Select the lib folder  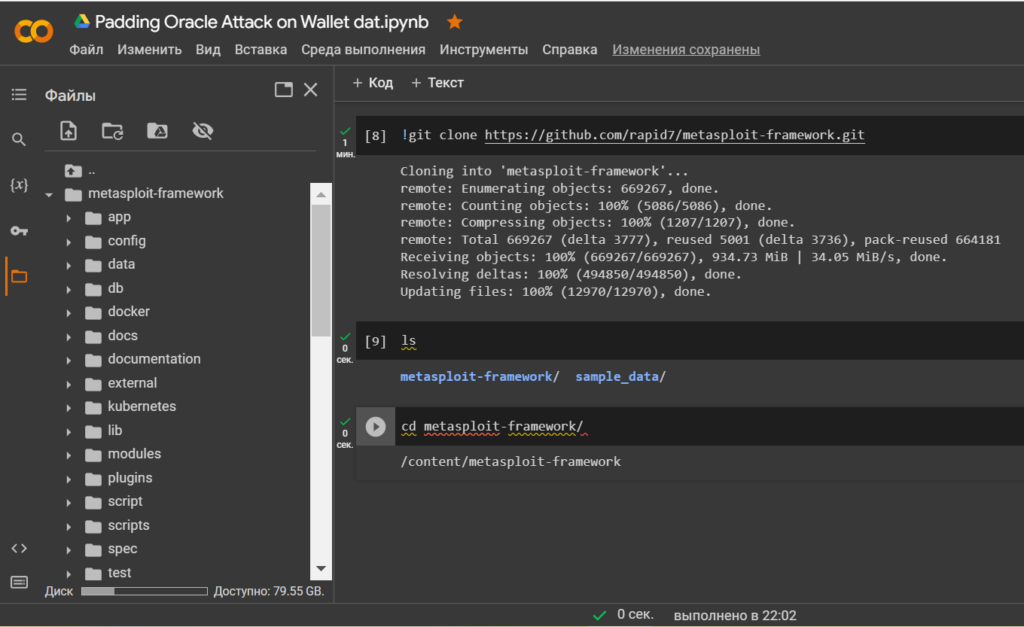(114, 430)
